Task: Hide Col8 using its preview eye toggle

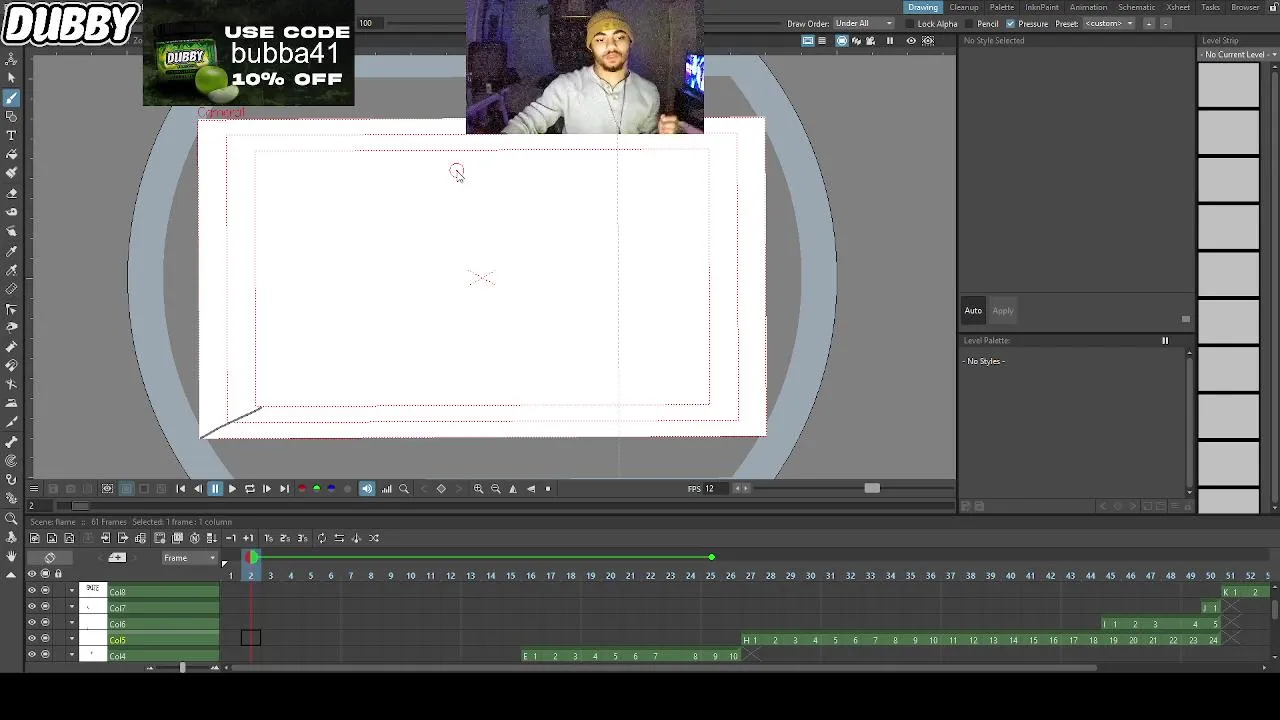Action: click(x=31, y=591)
